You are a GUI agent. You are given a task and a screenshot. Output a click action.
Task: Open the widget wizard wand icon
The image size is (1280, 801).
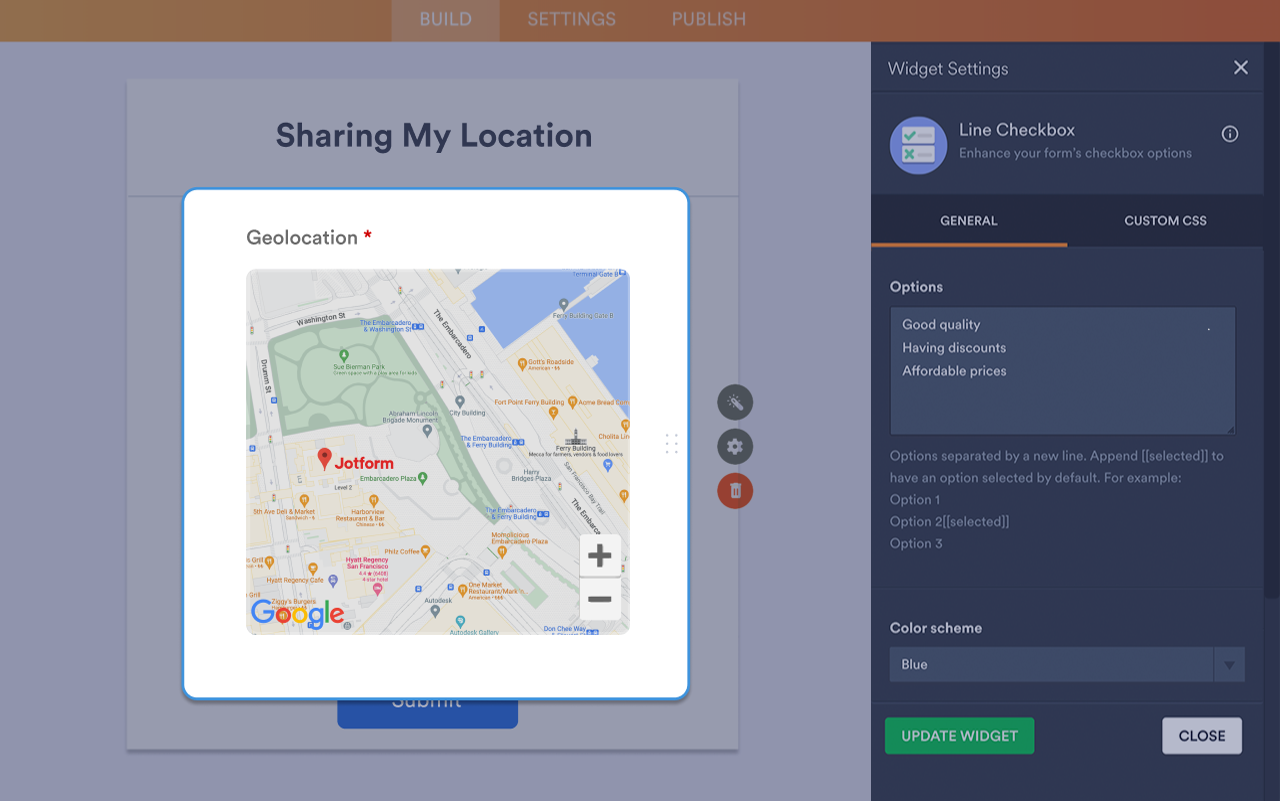(x=735, y=402)
